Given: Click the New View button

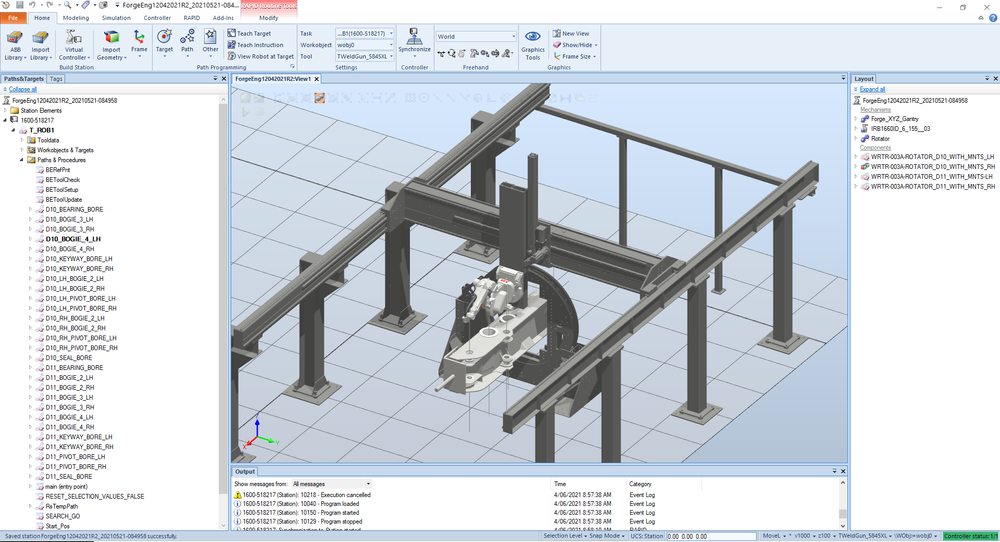Looking at the screenshot, I should pos(571,33).
